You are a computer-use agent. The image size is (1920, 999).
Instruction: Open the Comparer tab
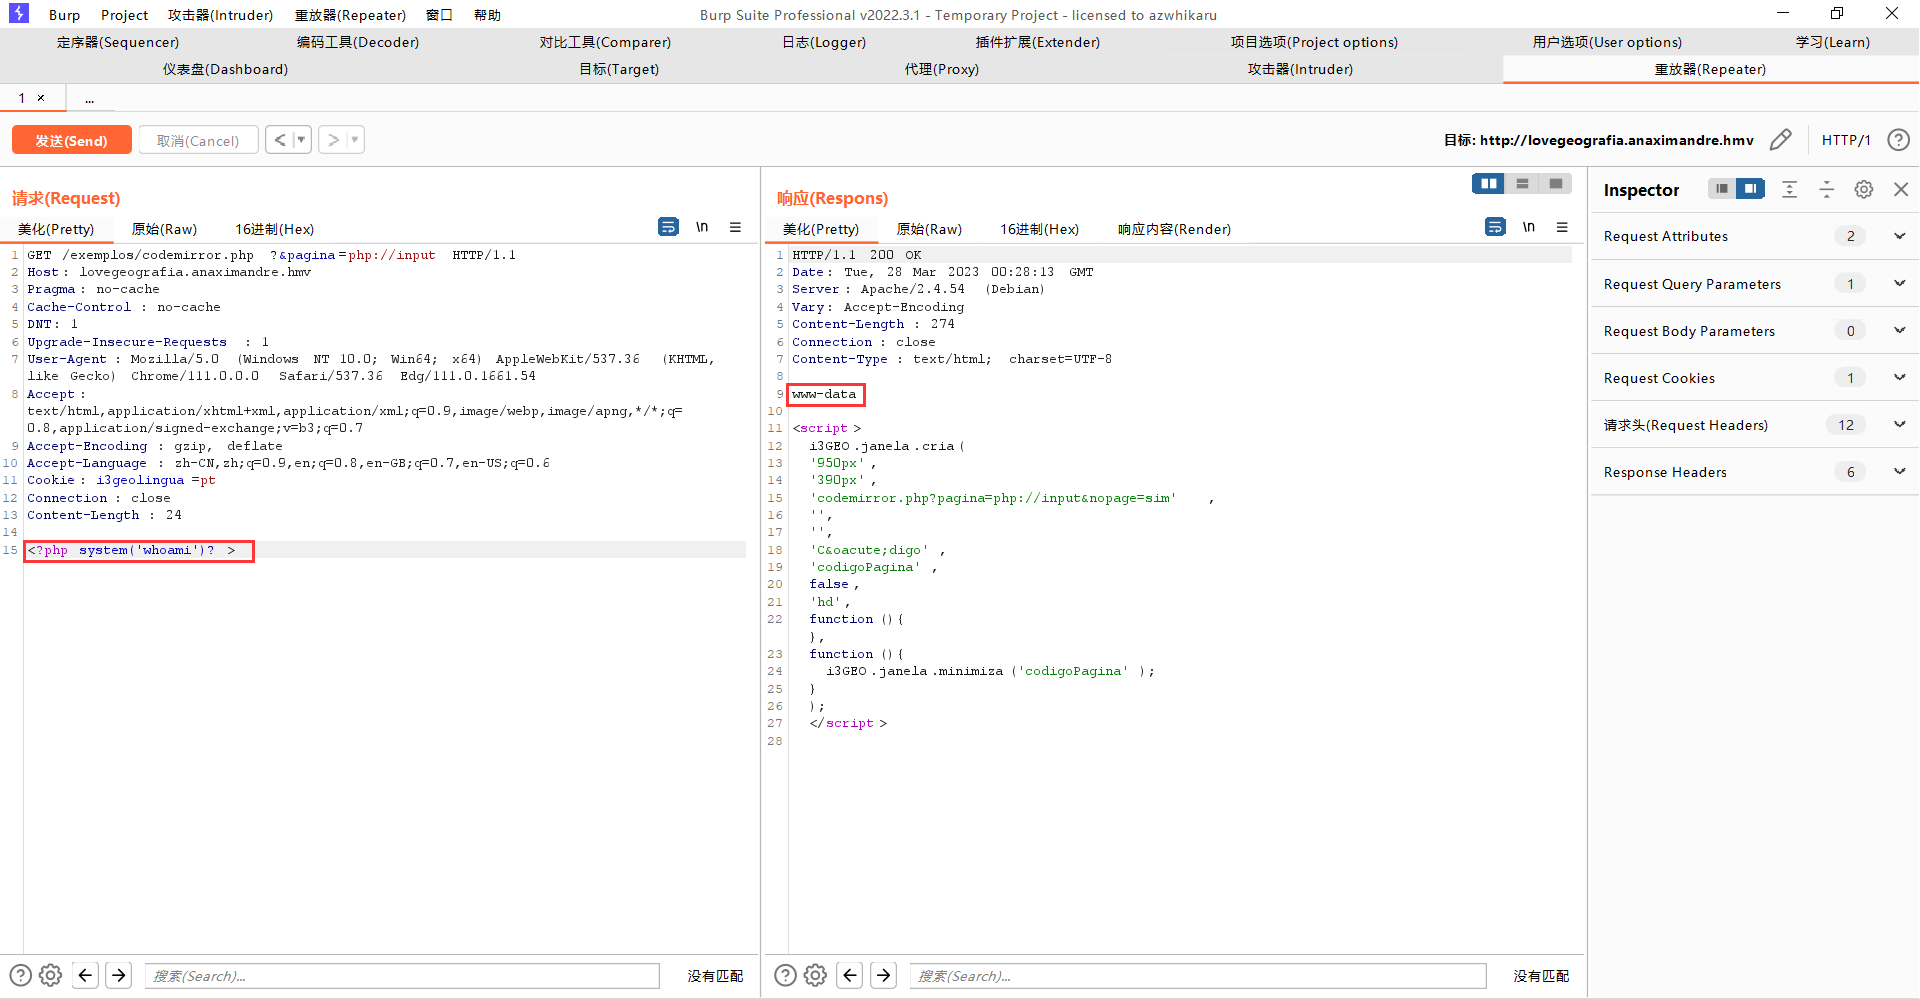click(605, 42)
